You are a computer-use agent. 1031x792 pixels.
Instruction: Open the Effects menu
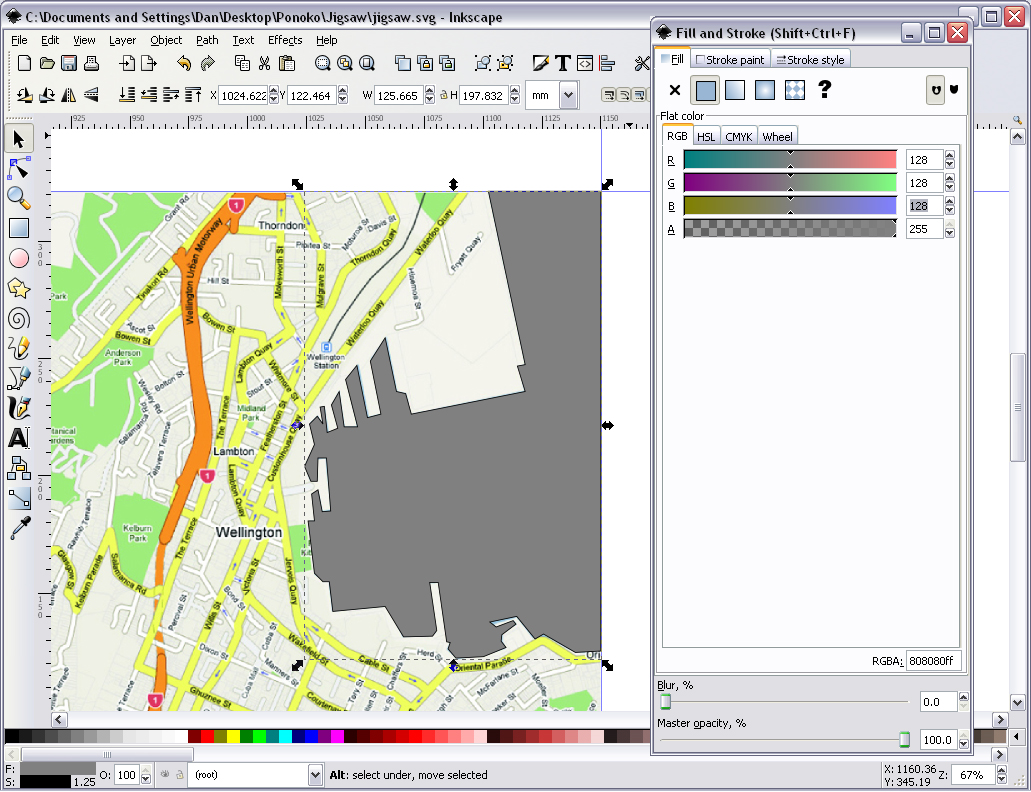pos(285,40)
